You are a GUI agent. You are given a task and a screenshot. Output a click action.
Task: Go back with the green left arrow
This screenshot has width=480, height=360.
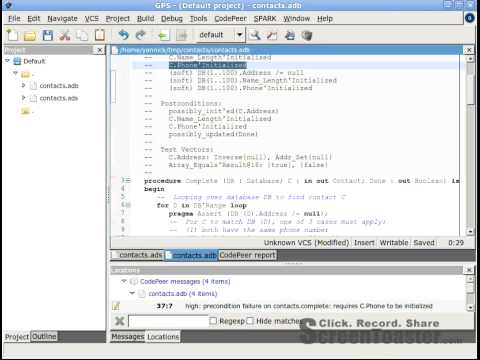point(163,35)
